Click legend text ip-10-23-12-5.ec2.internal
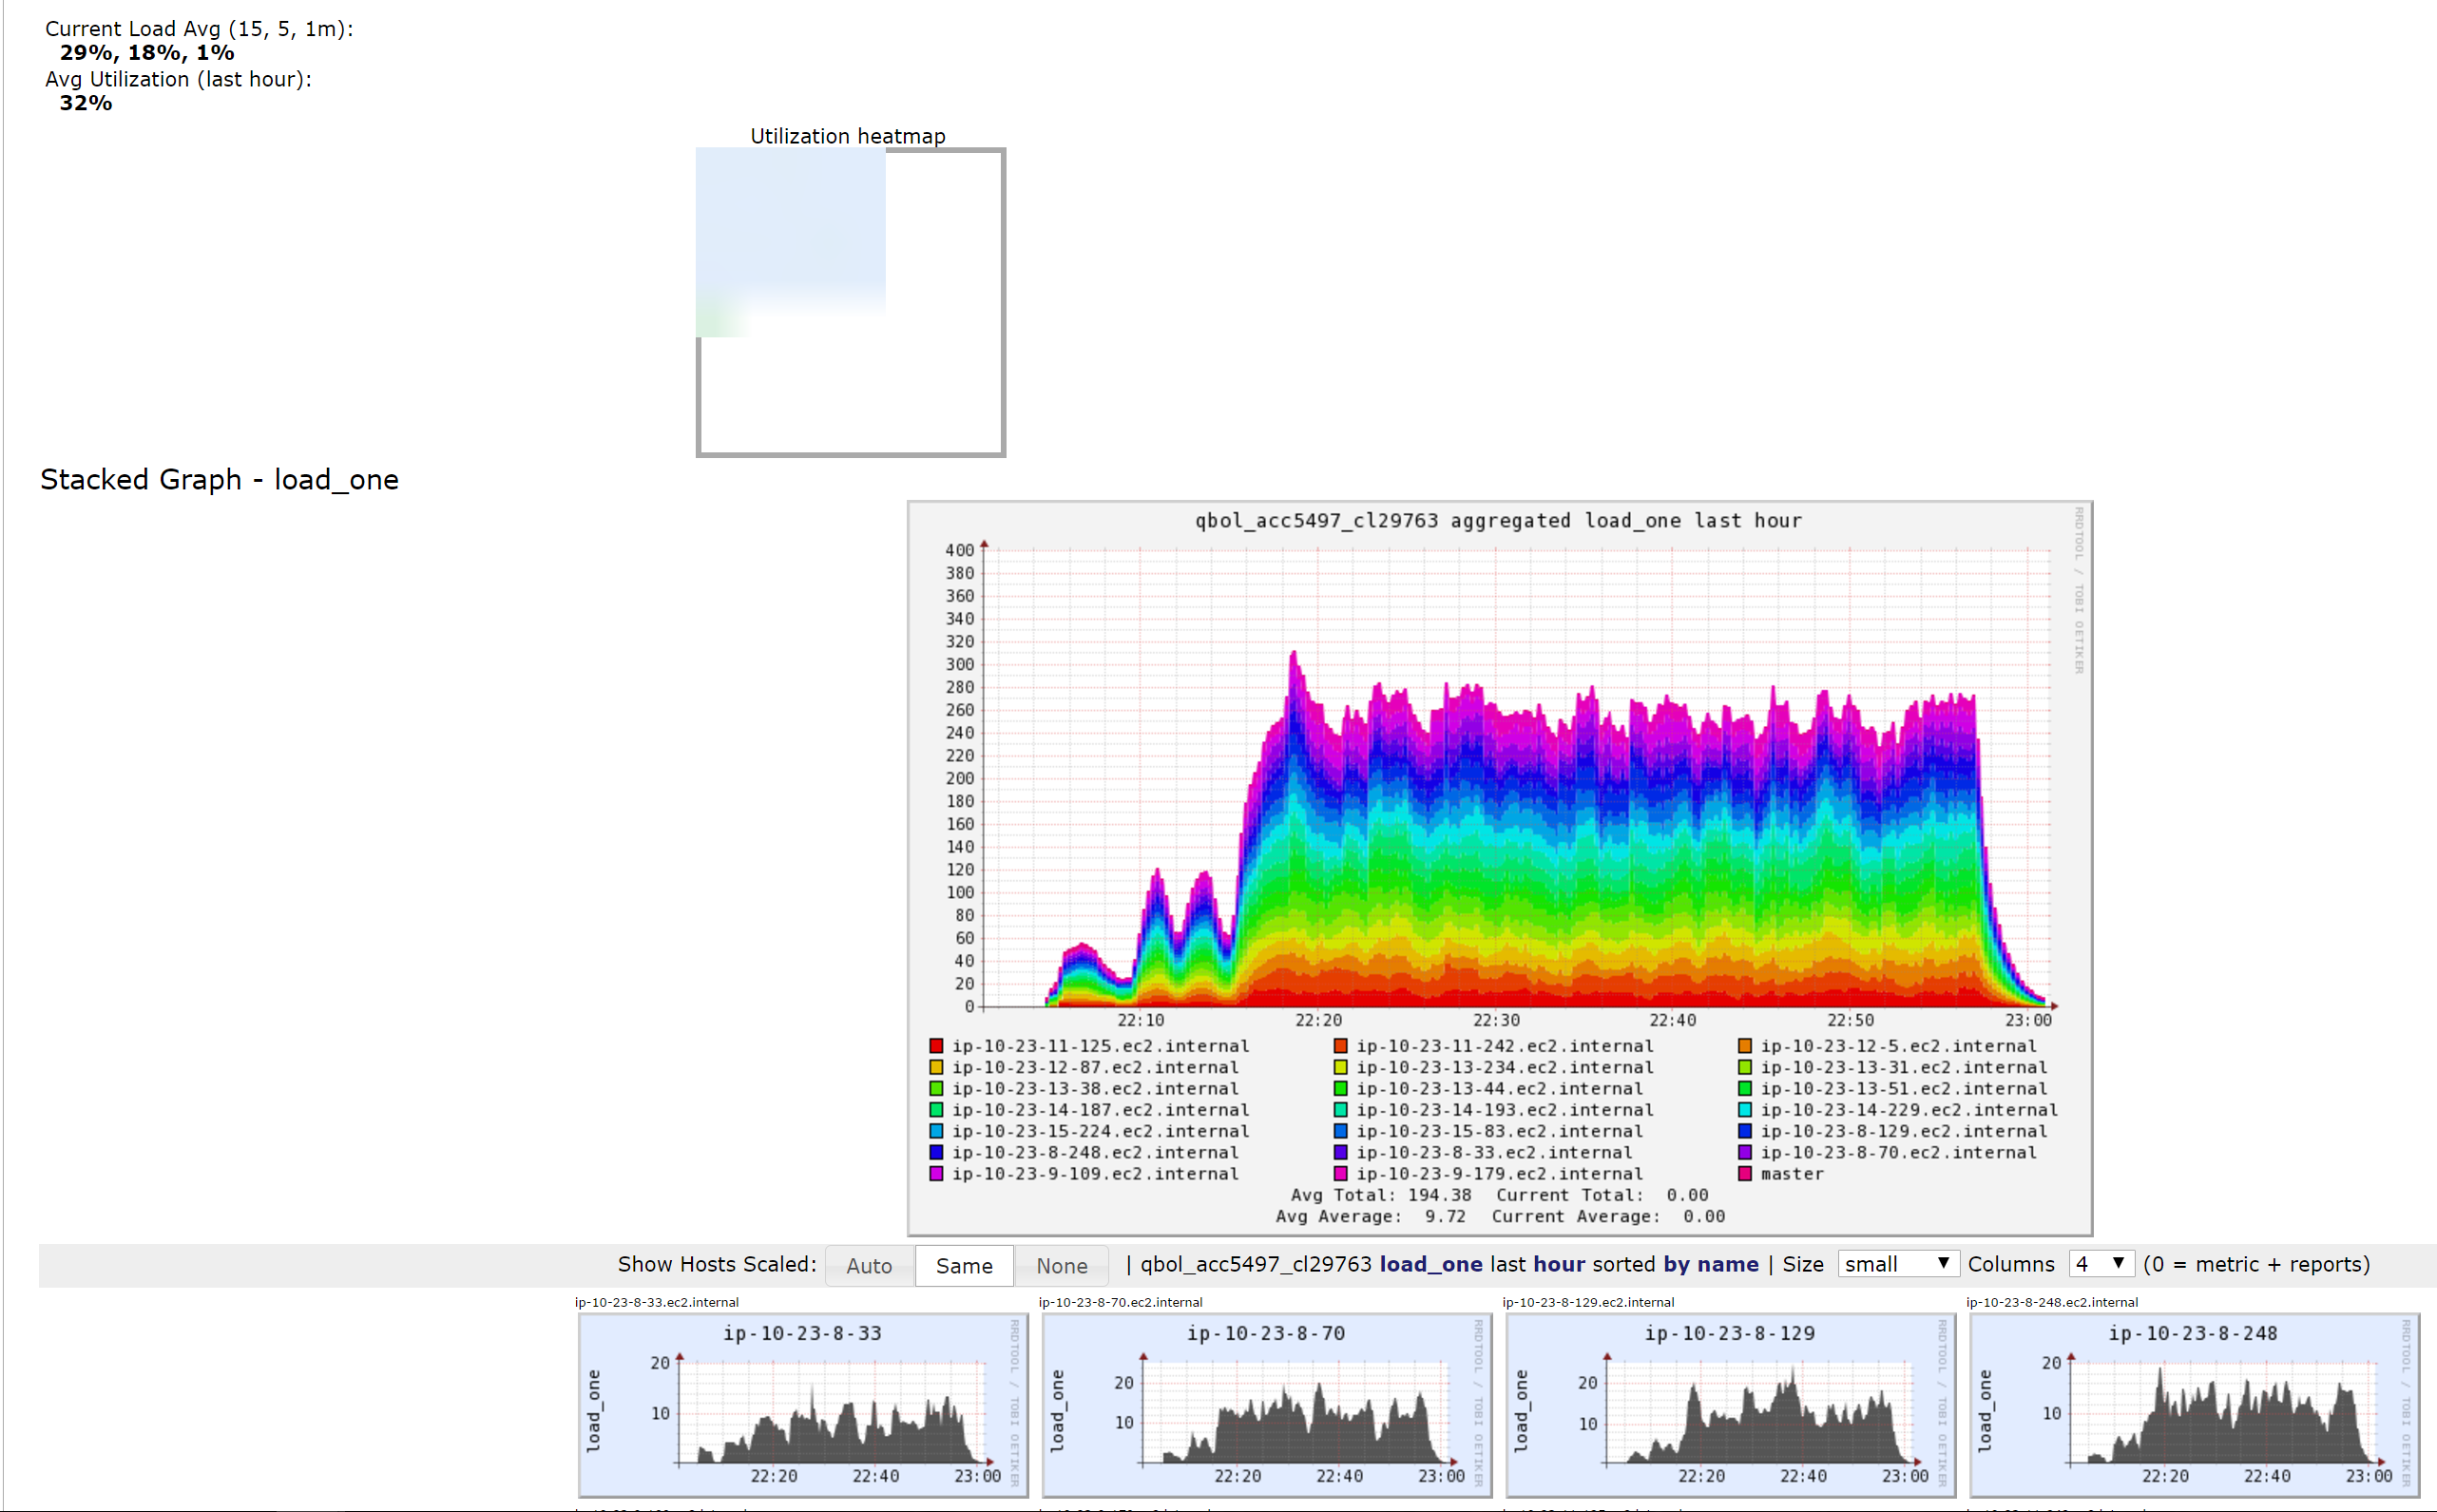 (x=1898, y=1046)
